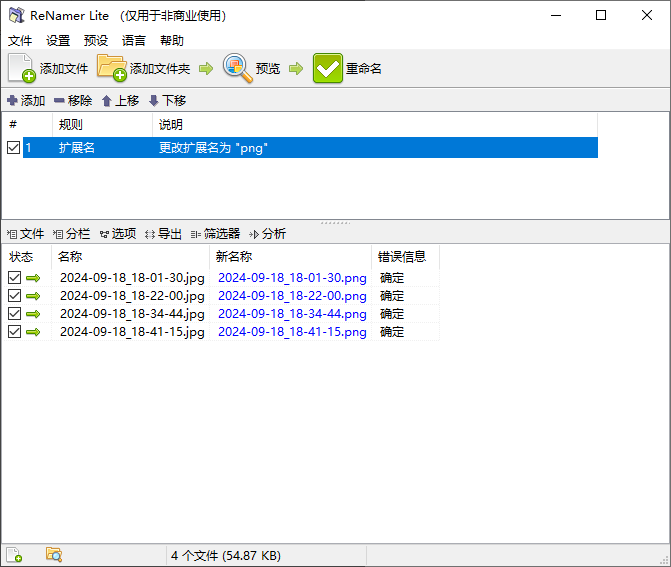Open the 语言 menu
The image size is (671, 567).
tap(134, 41)
